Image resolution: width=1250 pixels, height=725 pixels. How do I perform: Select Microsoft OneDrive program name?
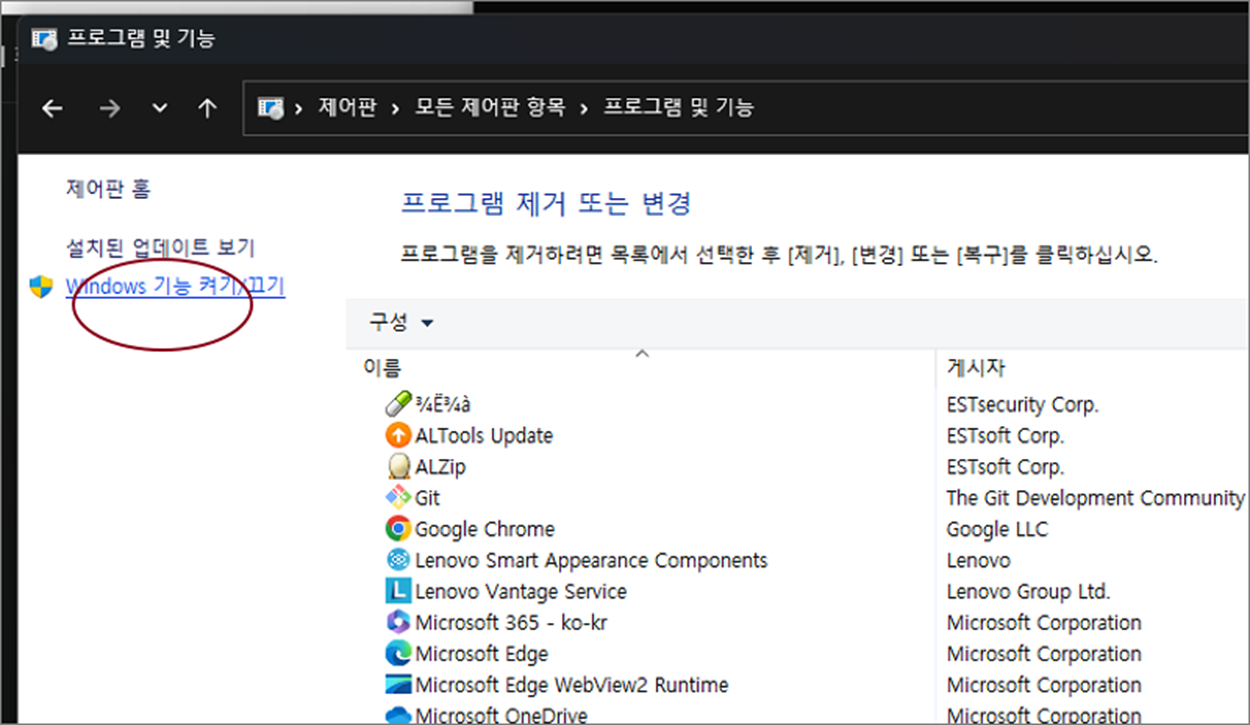coord(501,715)
